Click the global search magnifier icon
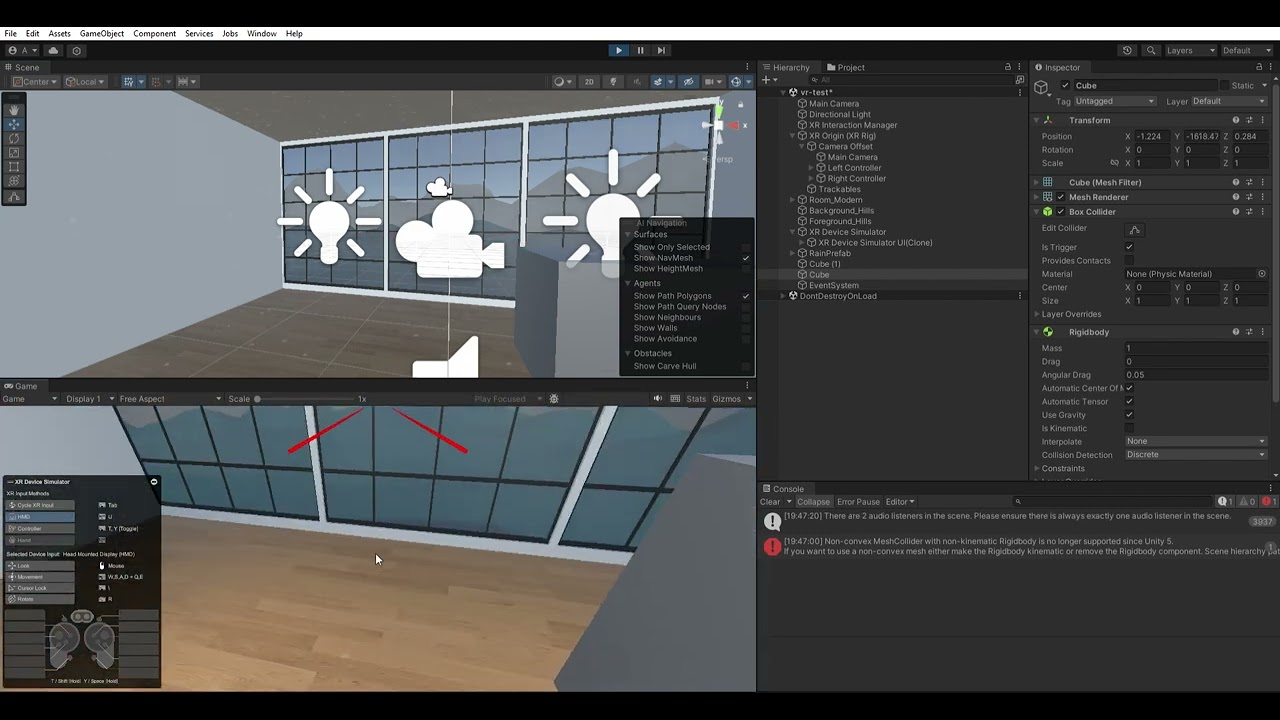Viewport: 1280px width, 720px height. [1151, 50]
